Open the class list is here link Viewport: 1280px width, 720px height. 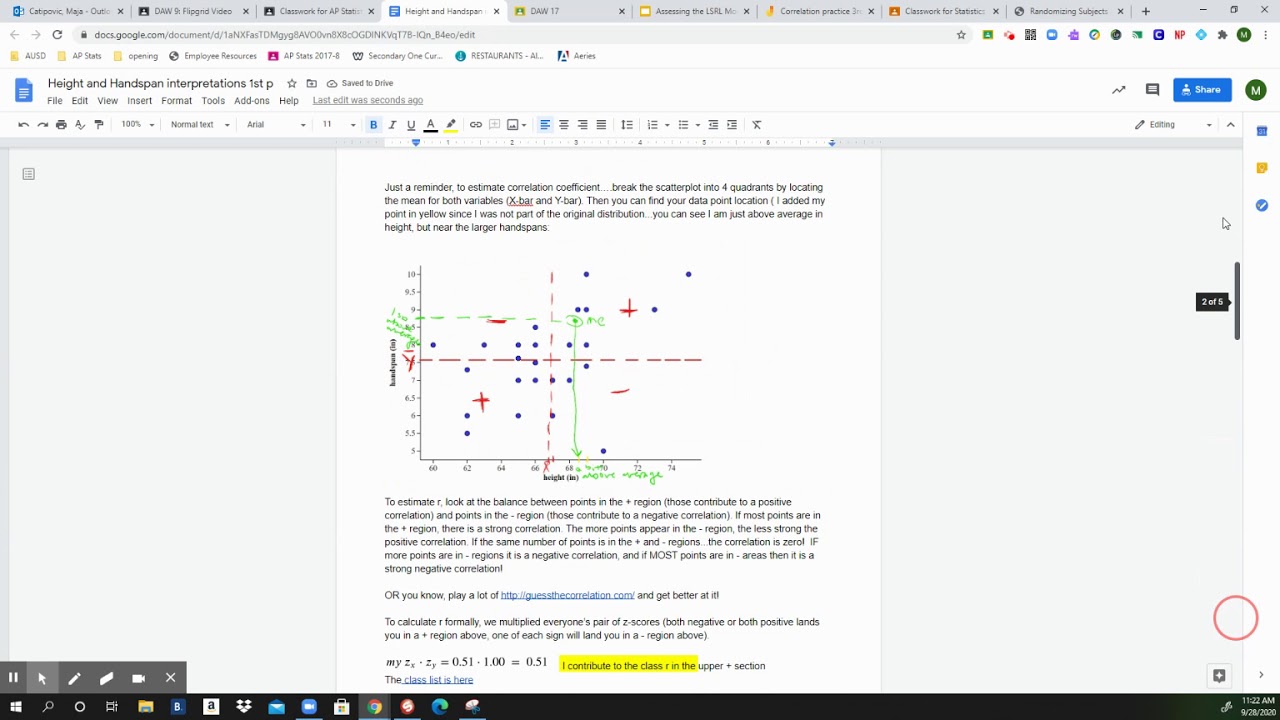(438, 680)
